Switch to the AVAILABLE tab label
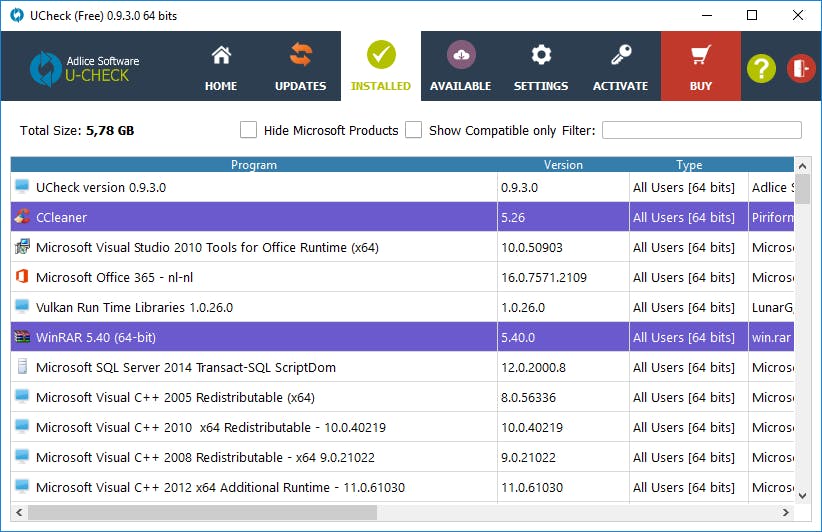This screenshot has height=532, width=822. coord(461,86)
